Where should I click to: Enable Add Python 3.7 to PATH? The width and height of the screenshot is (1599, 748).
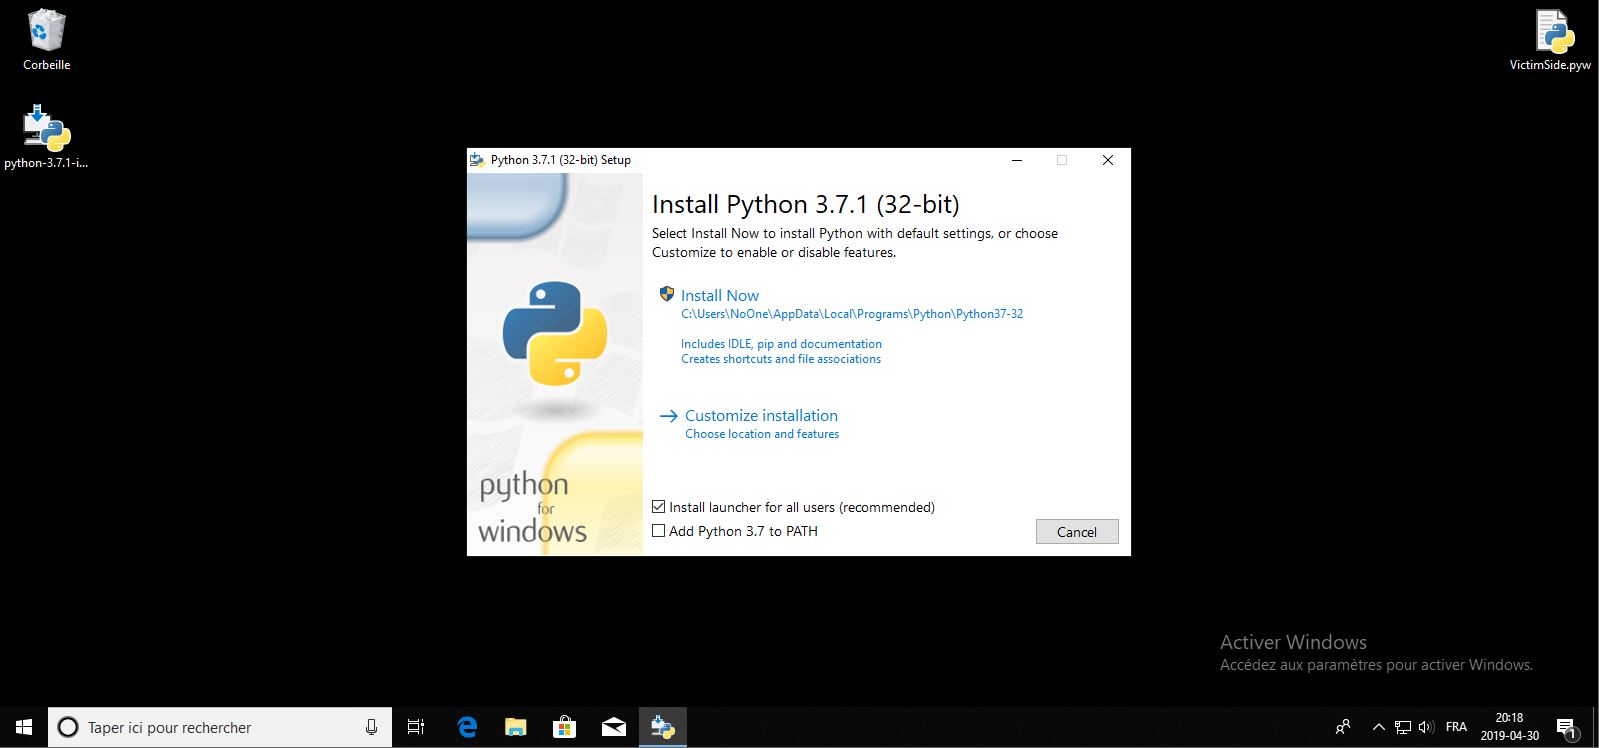tap(658, 531)
